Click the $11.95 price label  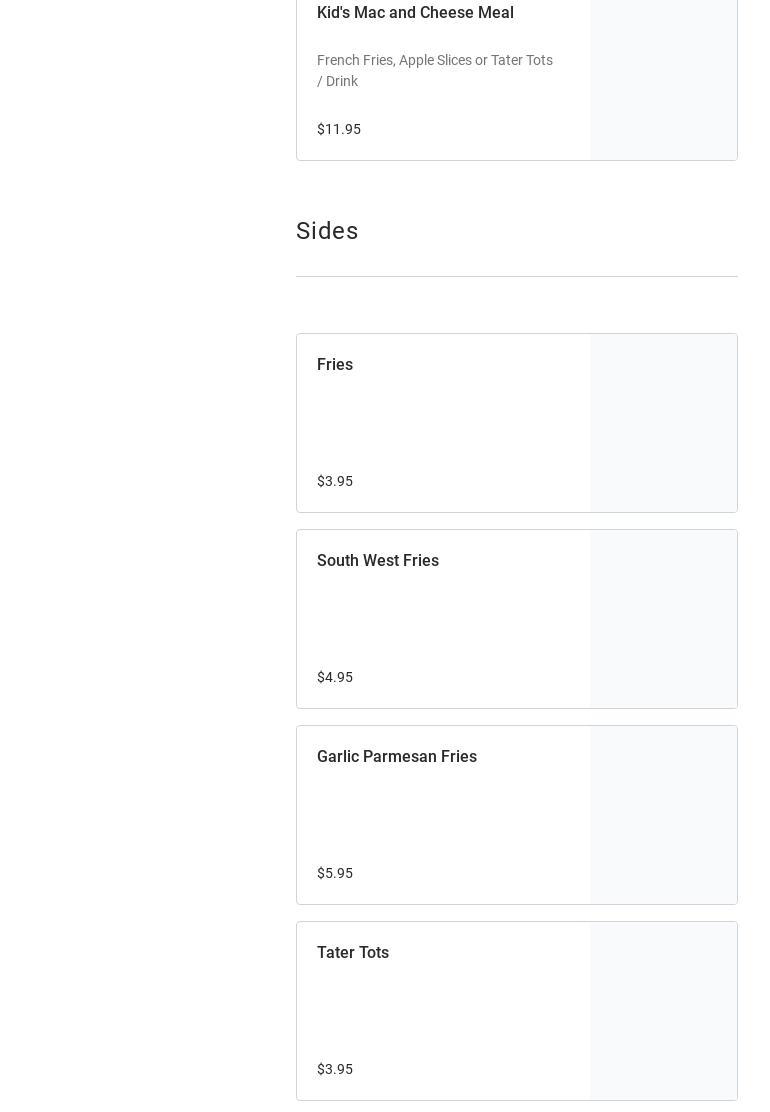coord(339,129)
